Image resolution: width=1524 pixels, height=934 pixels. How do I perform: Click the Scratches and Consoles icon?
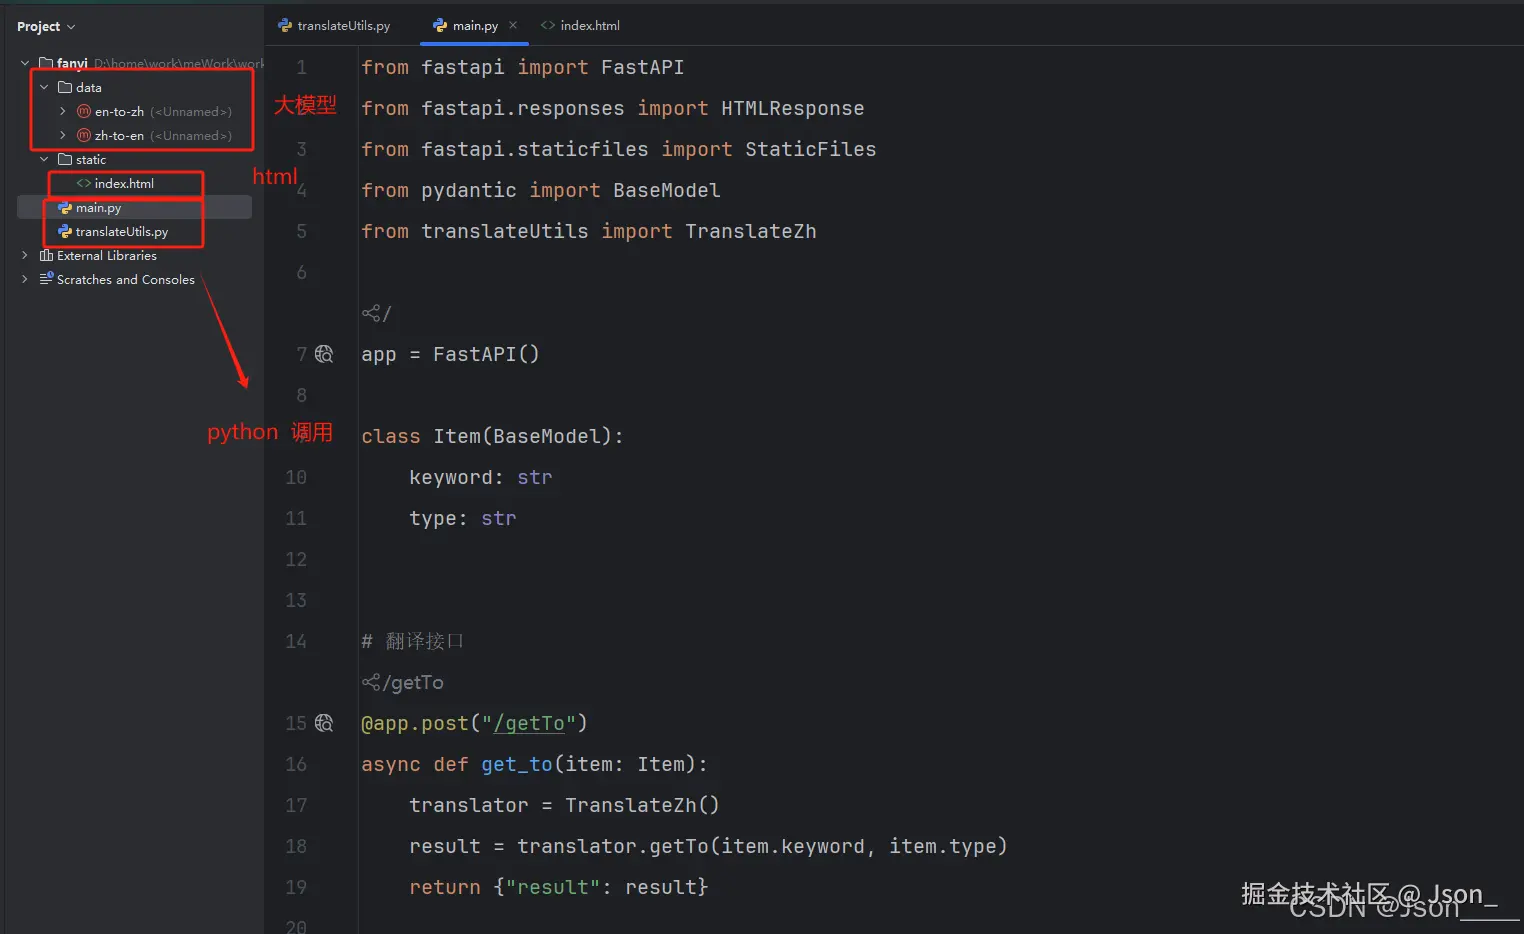46,279
